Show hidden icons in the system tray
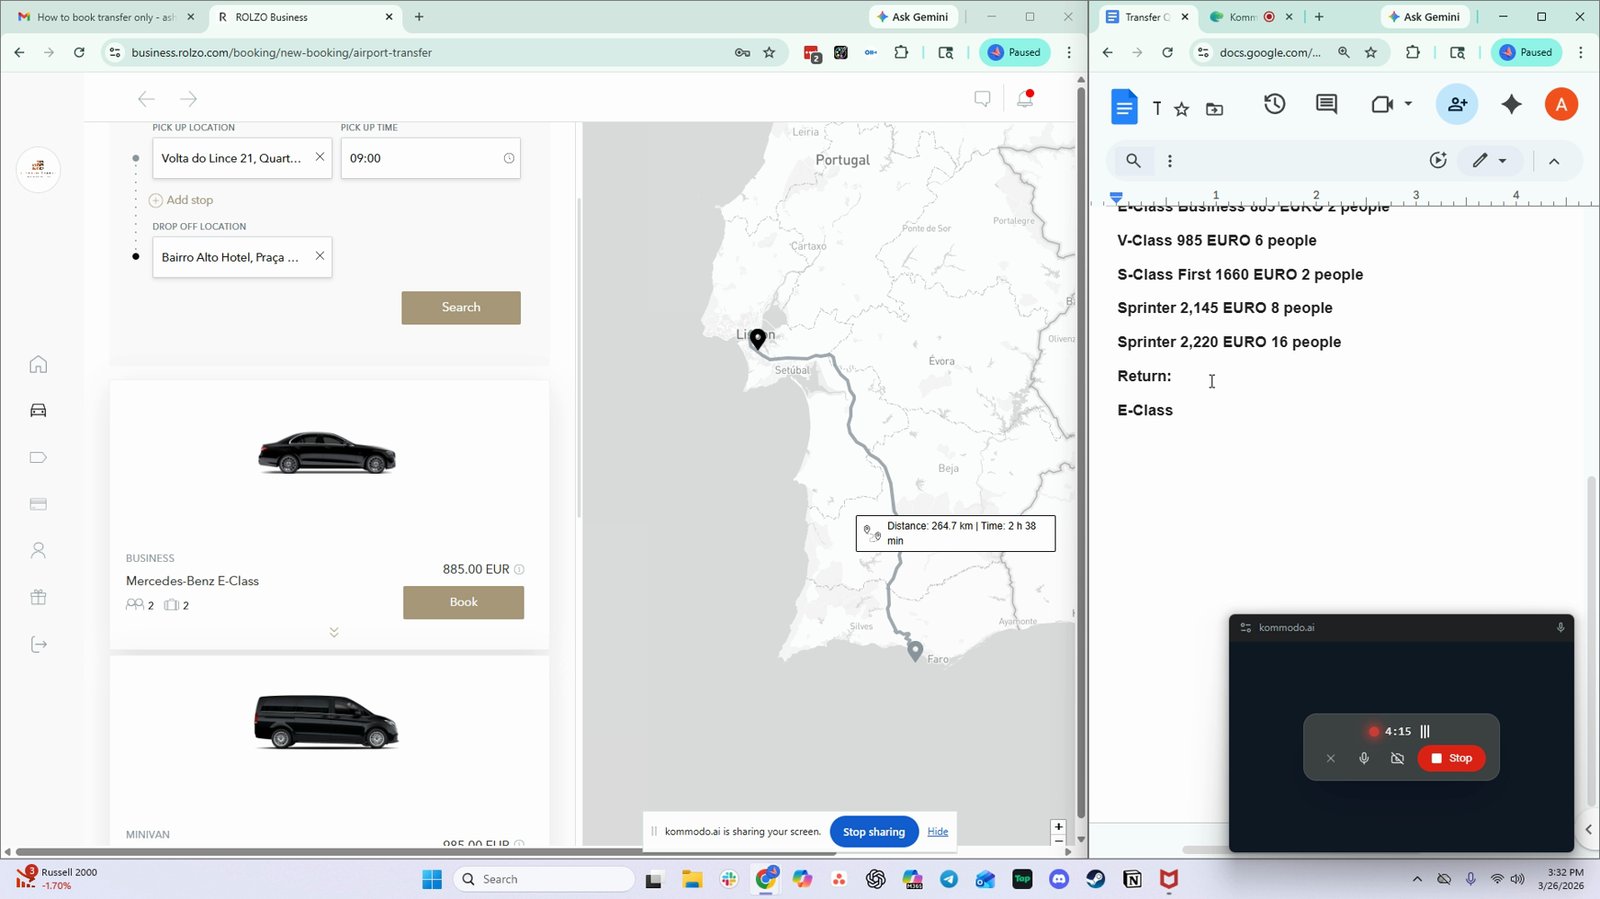 point(1416,879)
